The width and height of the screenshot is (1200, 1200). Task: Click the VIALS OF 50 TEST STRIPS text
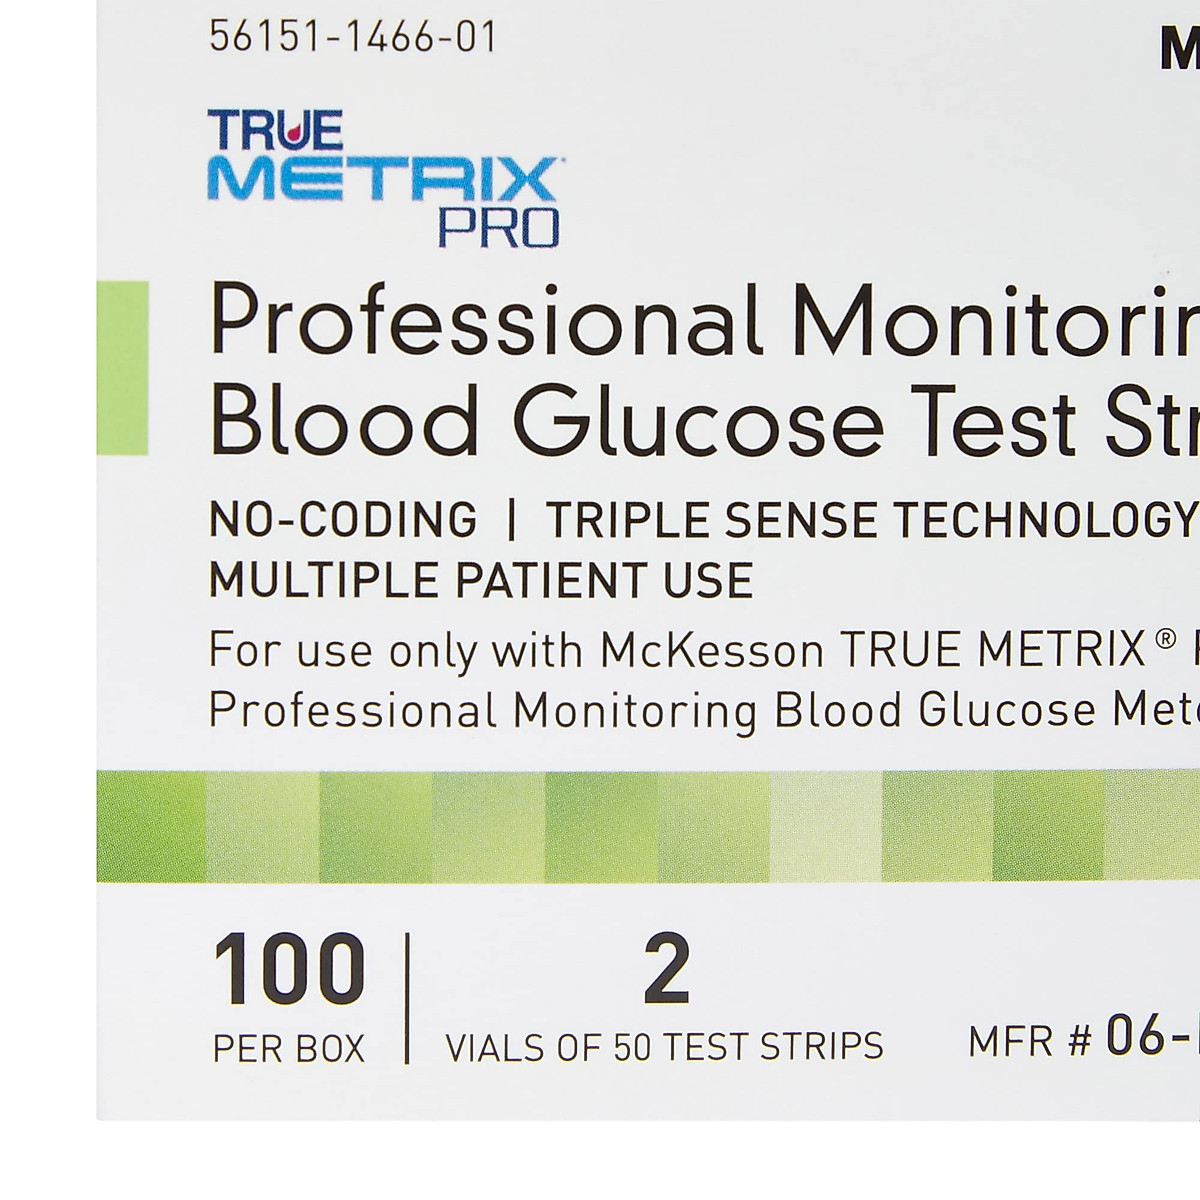pos(664,1047)
